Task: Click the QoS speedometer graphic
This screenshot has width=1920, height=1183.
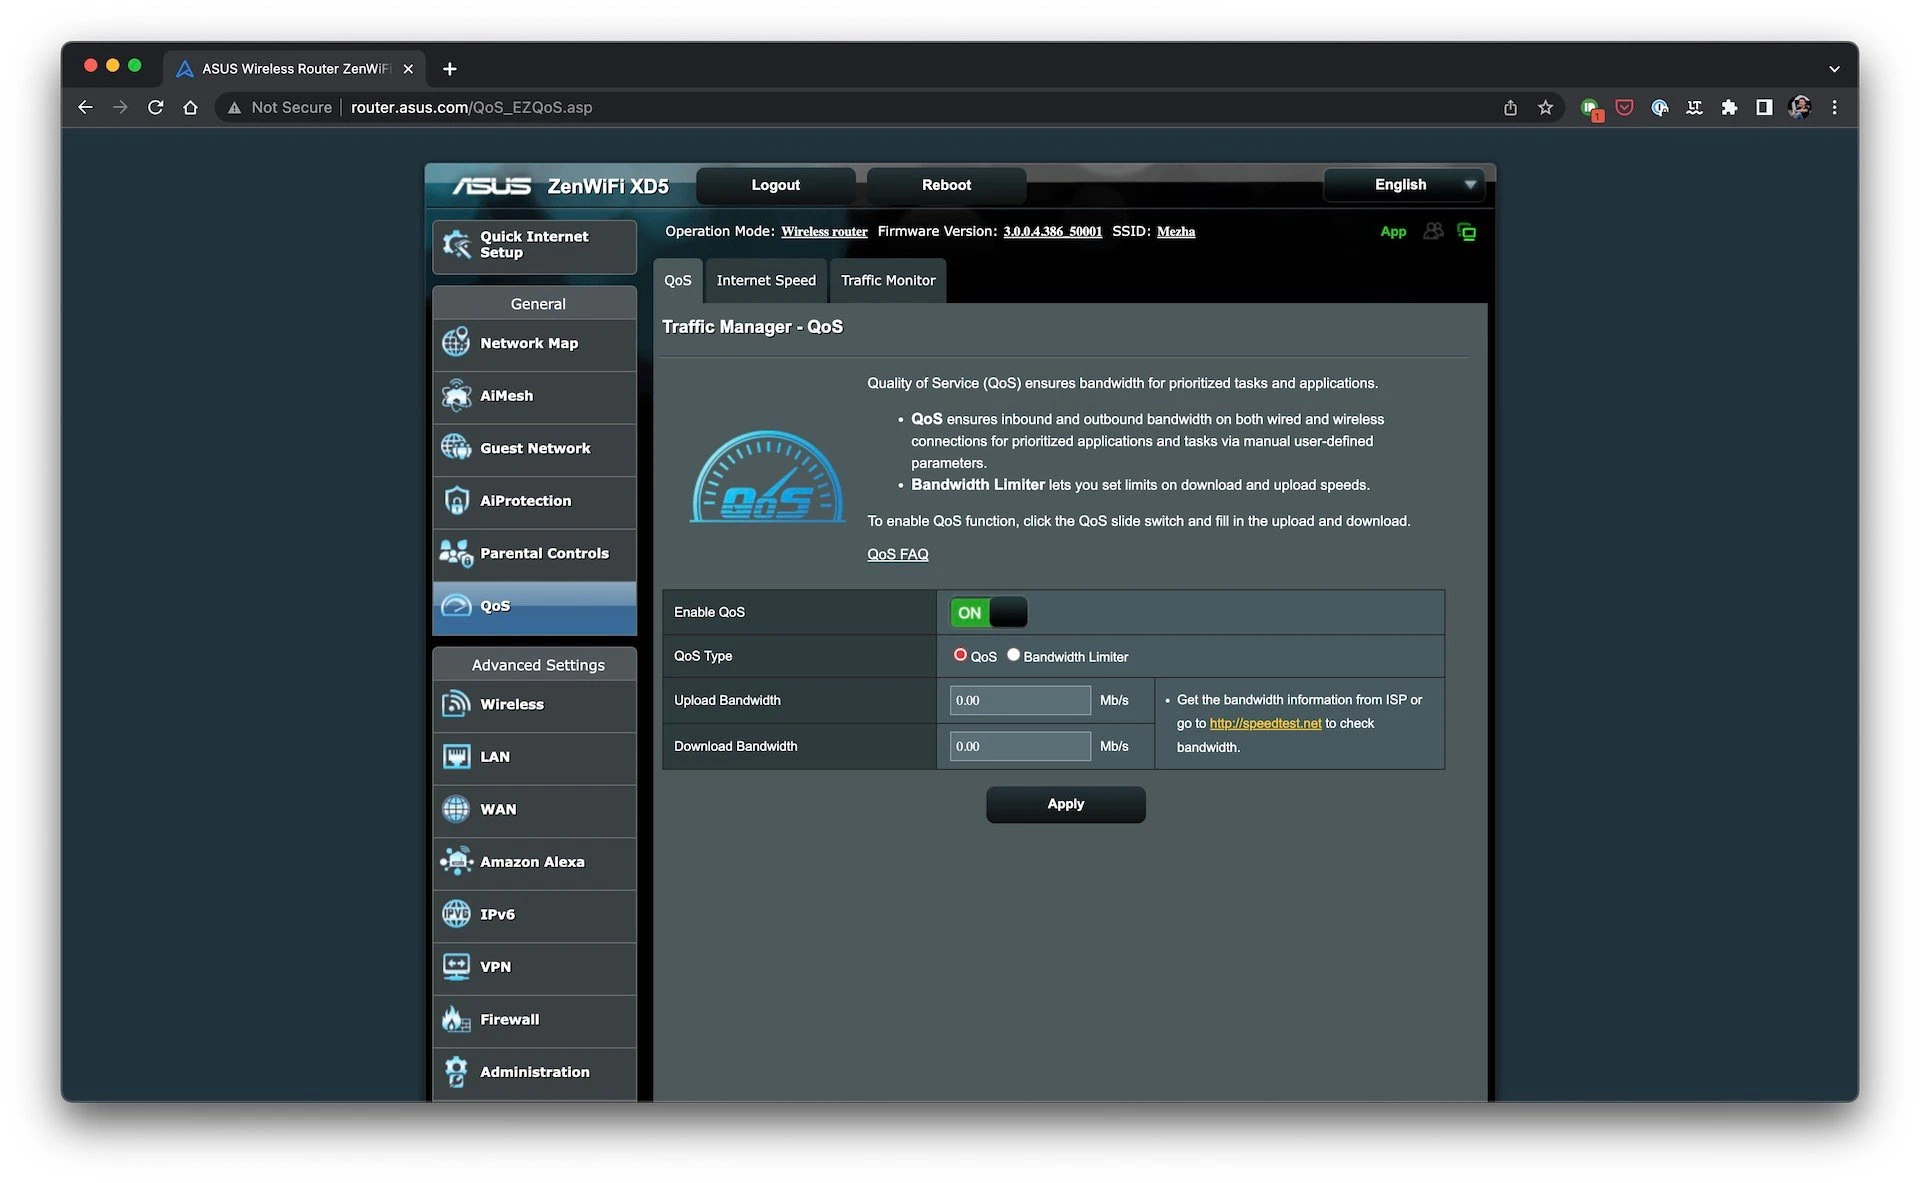Action: click(x=767, y=477)
